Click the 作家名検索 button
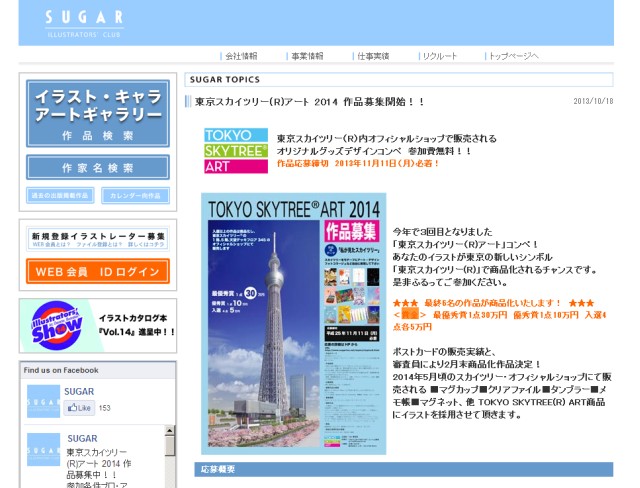This screenshot has width=640, height=488. [x=98, y=167]
